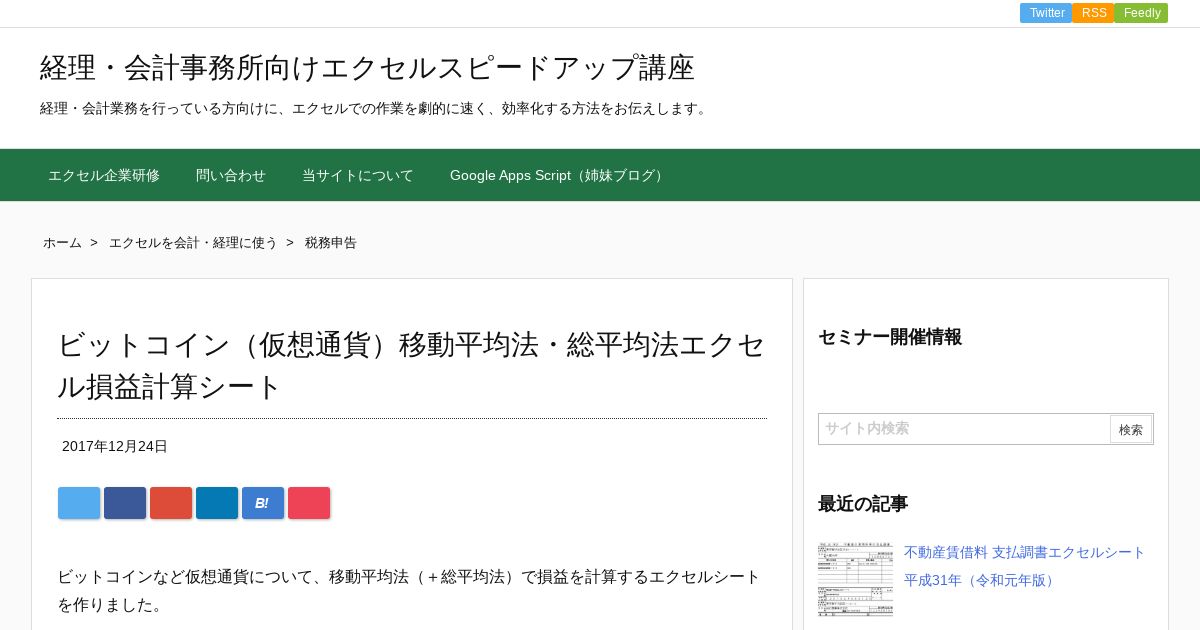Click the red Google+ share button
Image resolution: width=1200 pixels, height=630 pixels.
[171, 503]
